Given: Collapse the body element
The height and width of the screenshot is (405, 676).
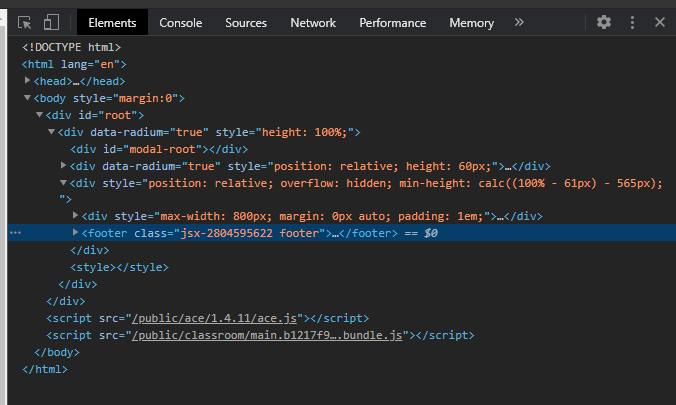Looking at the screenshot, I should pyautogui.click(x=27, y=98).
